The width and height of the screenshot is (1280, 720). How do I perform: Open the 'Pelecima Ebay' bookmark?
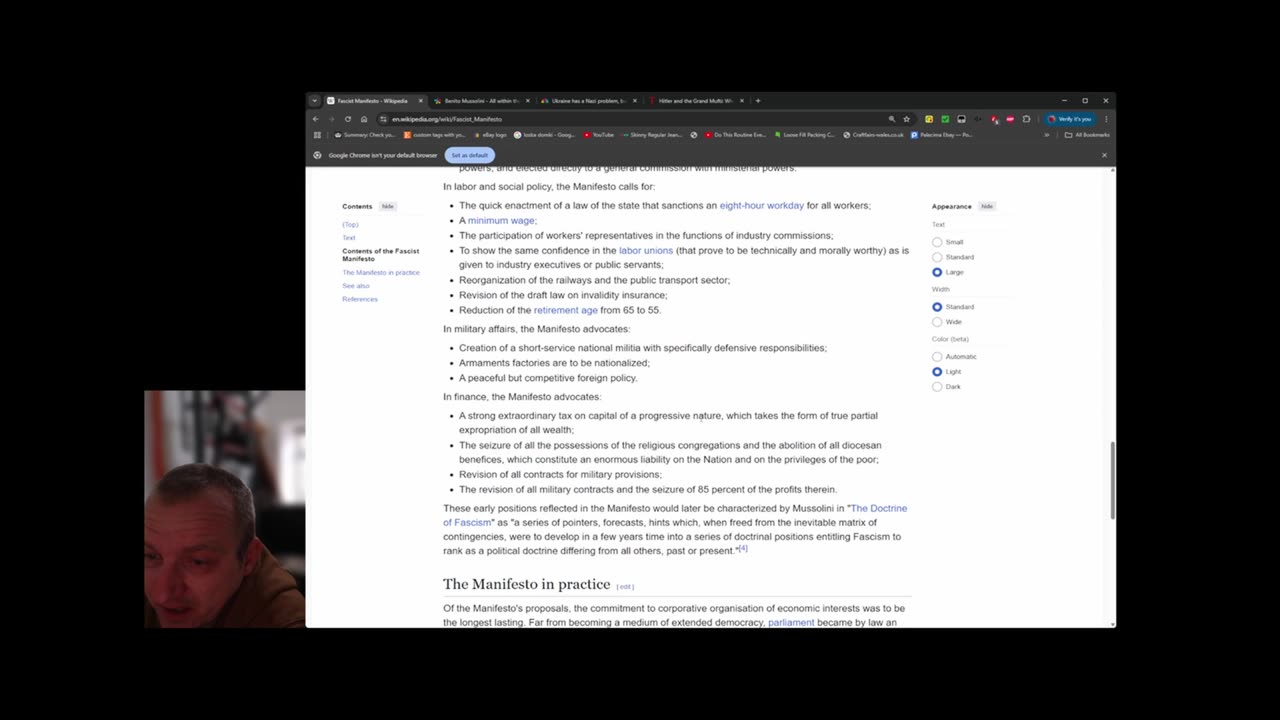(941, 135)
